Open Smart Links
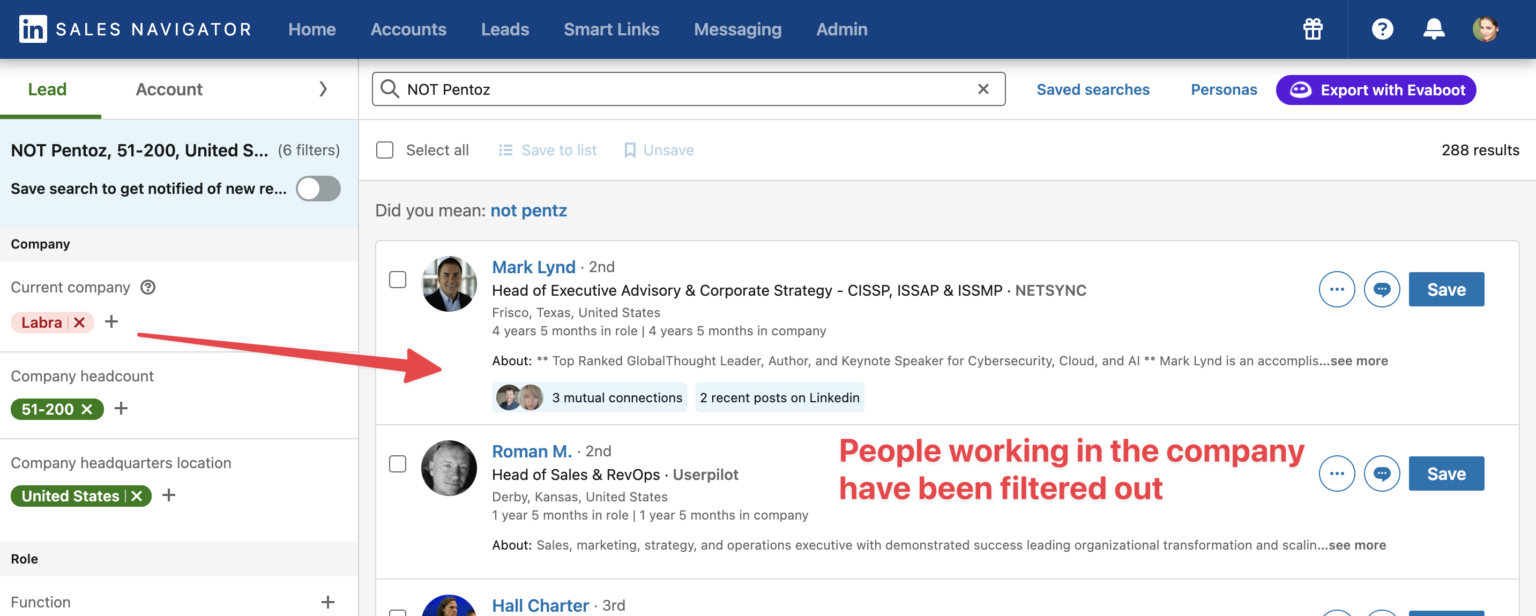 611,29
